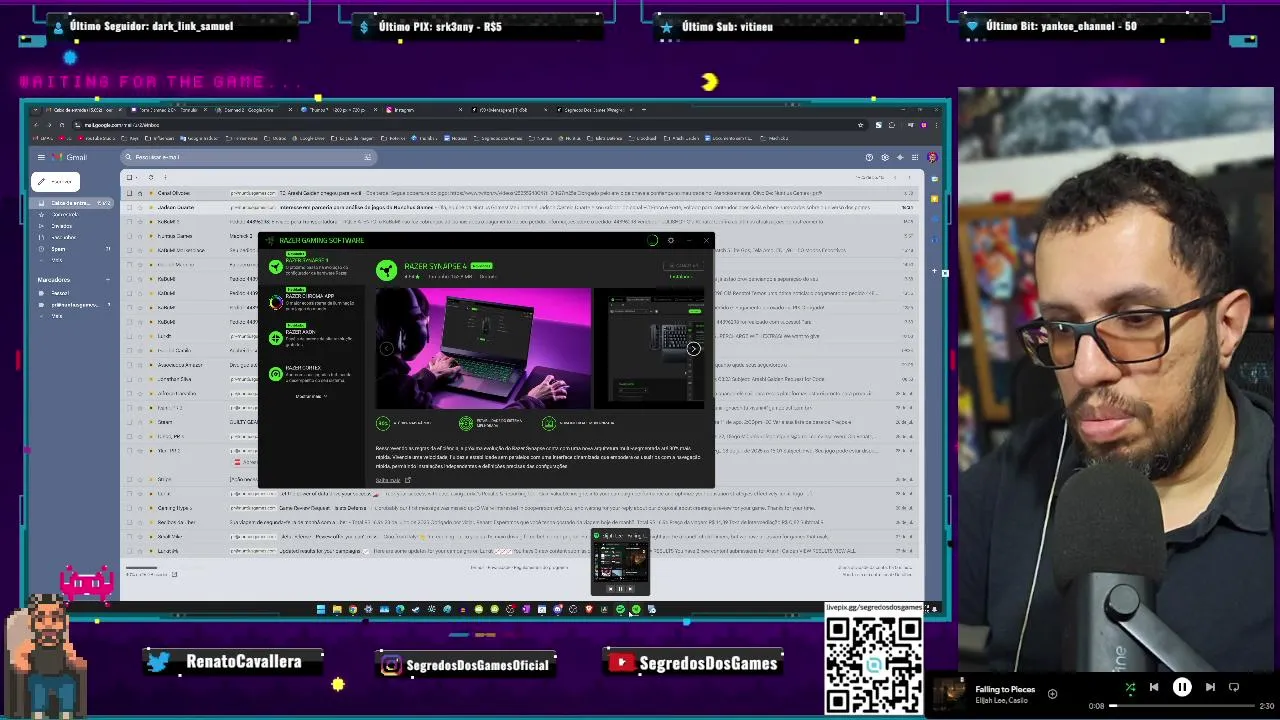Open the Google account avatar in Gmail

(932, 157)
